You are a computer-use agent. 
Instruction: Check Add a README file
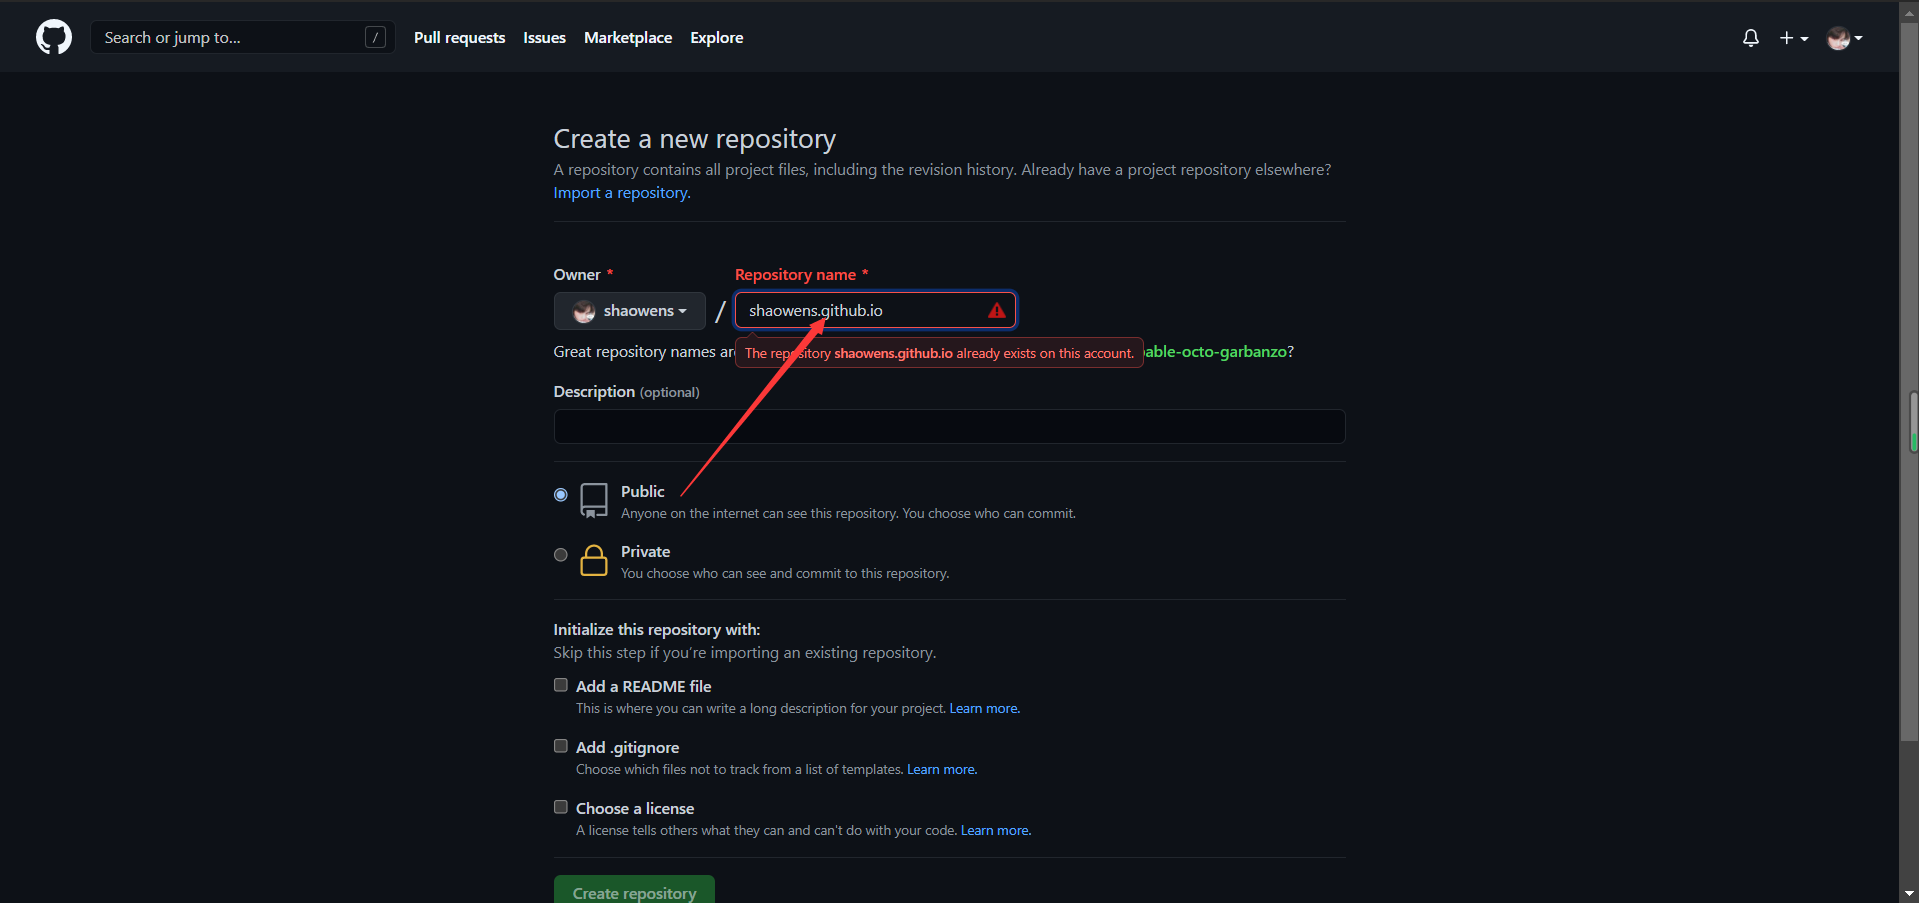561,685
